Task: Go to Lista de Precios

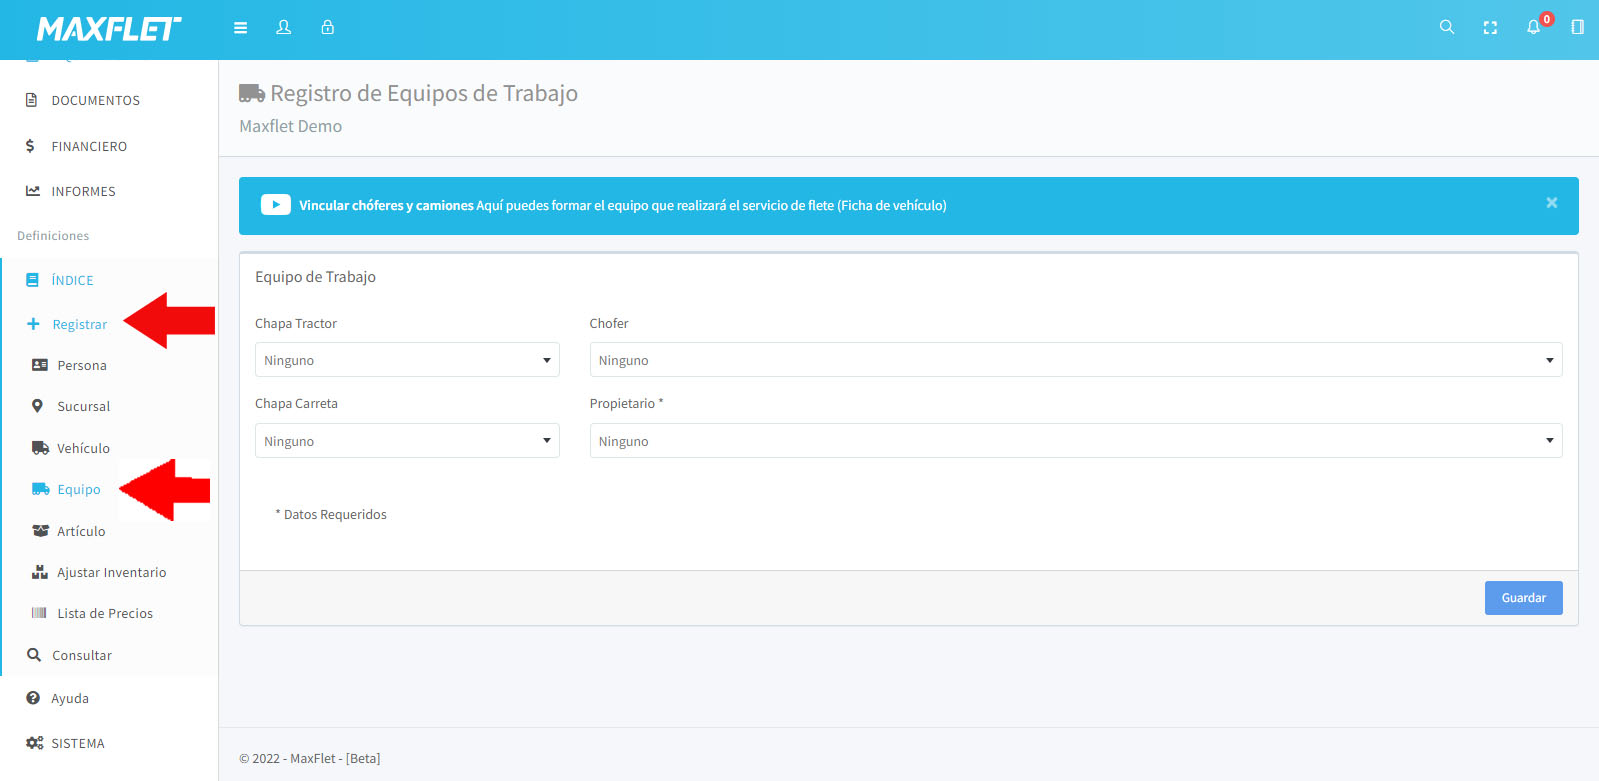Action: 104,614
